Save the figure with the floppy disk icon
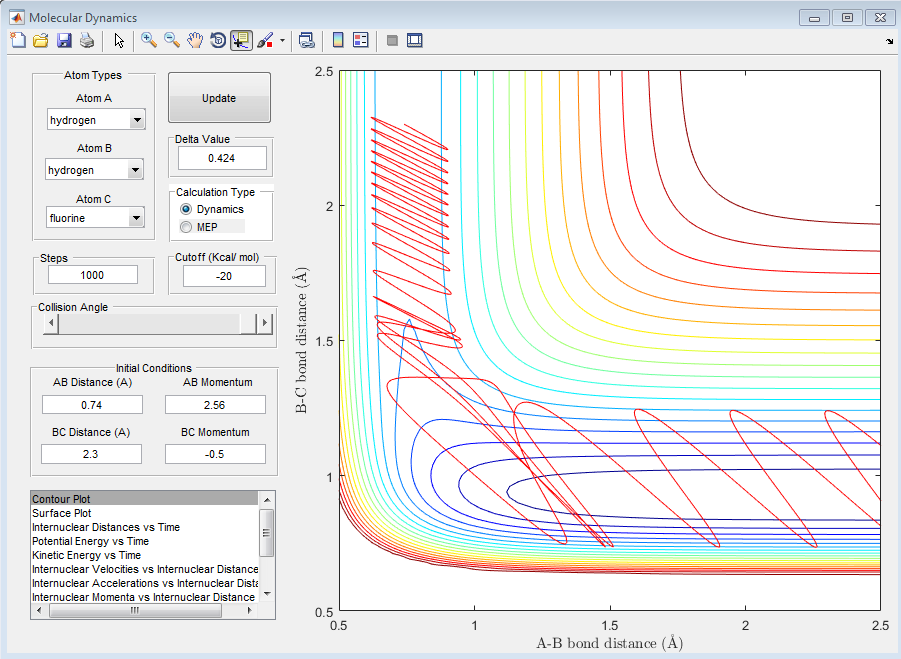901x659 pixels. point(64,40)
